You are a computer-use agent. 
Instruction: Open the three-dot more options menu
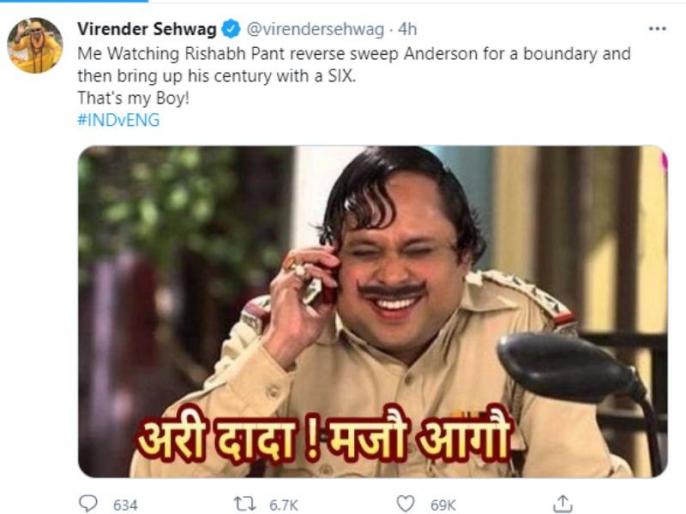(657, 29)
